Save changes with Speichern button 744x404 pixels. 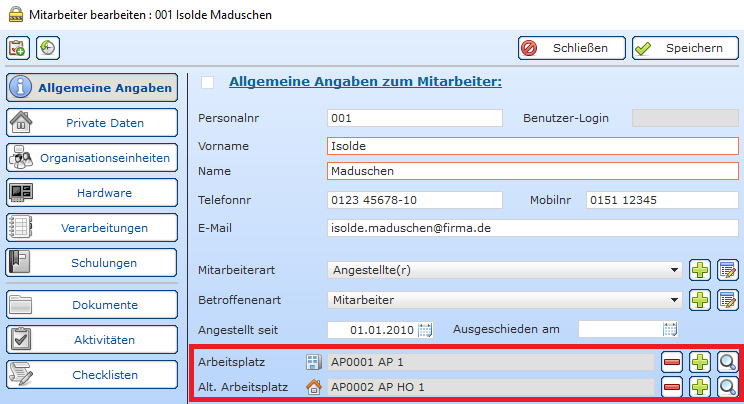coord(685,48)
